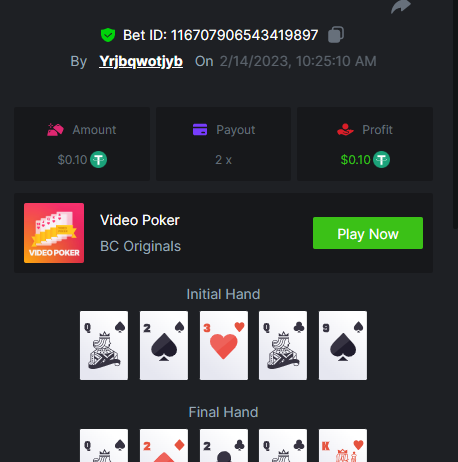The height and width of the screenshot is (462, 458).
Task: Click the Tether coin icon beside Profit
Action: (381, 160)
